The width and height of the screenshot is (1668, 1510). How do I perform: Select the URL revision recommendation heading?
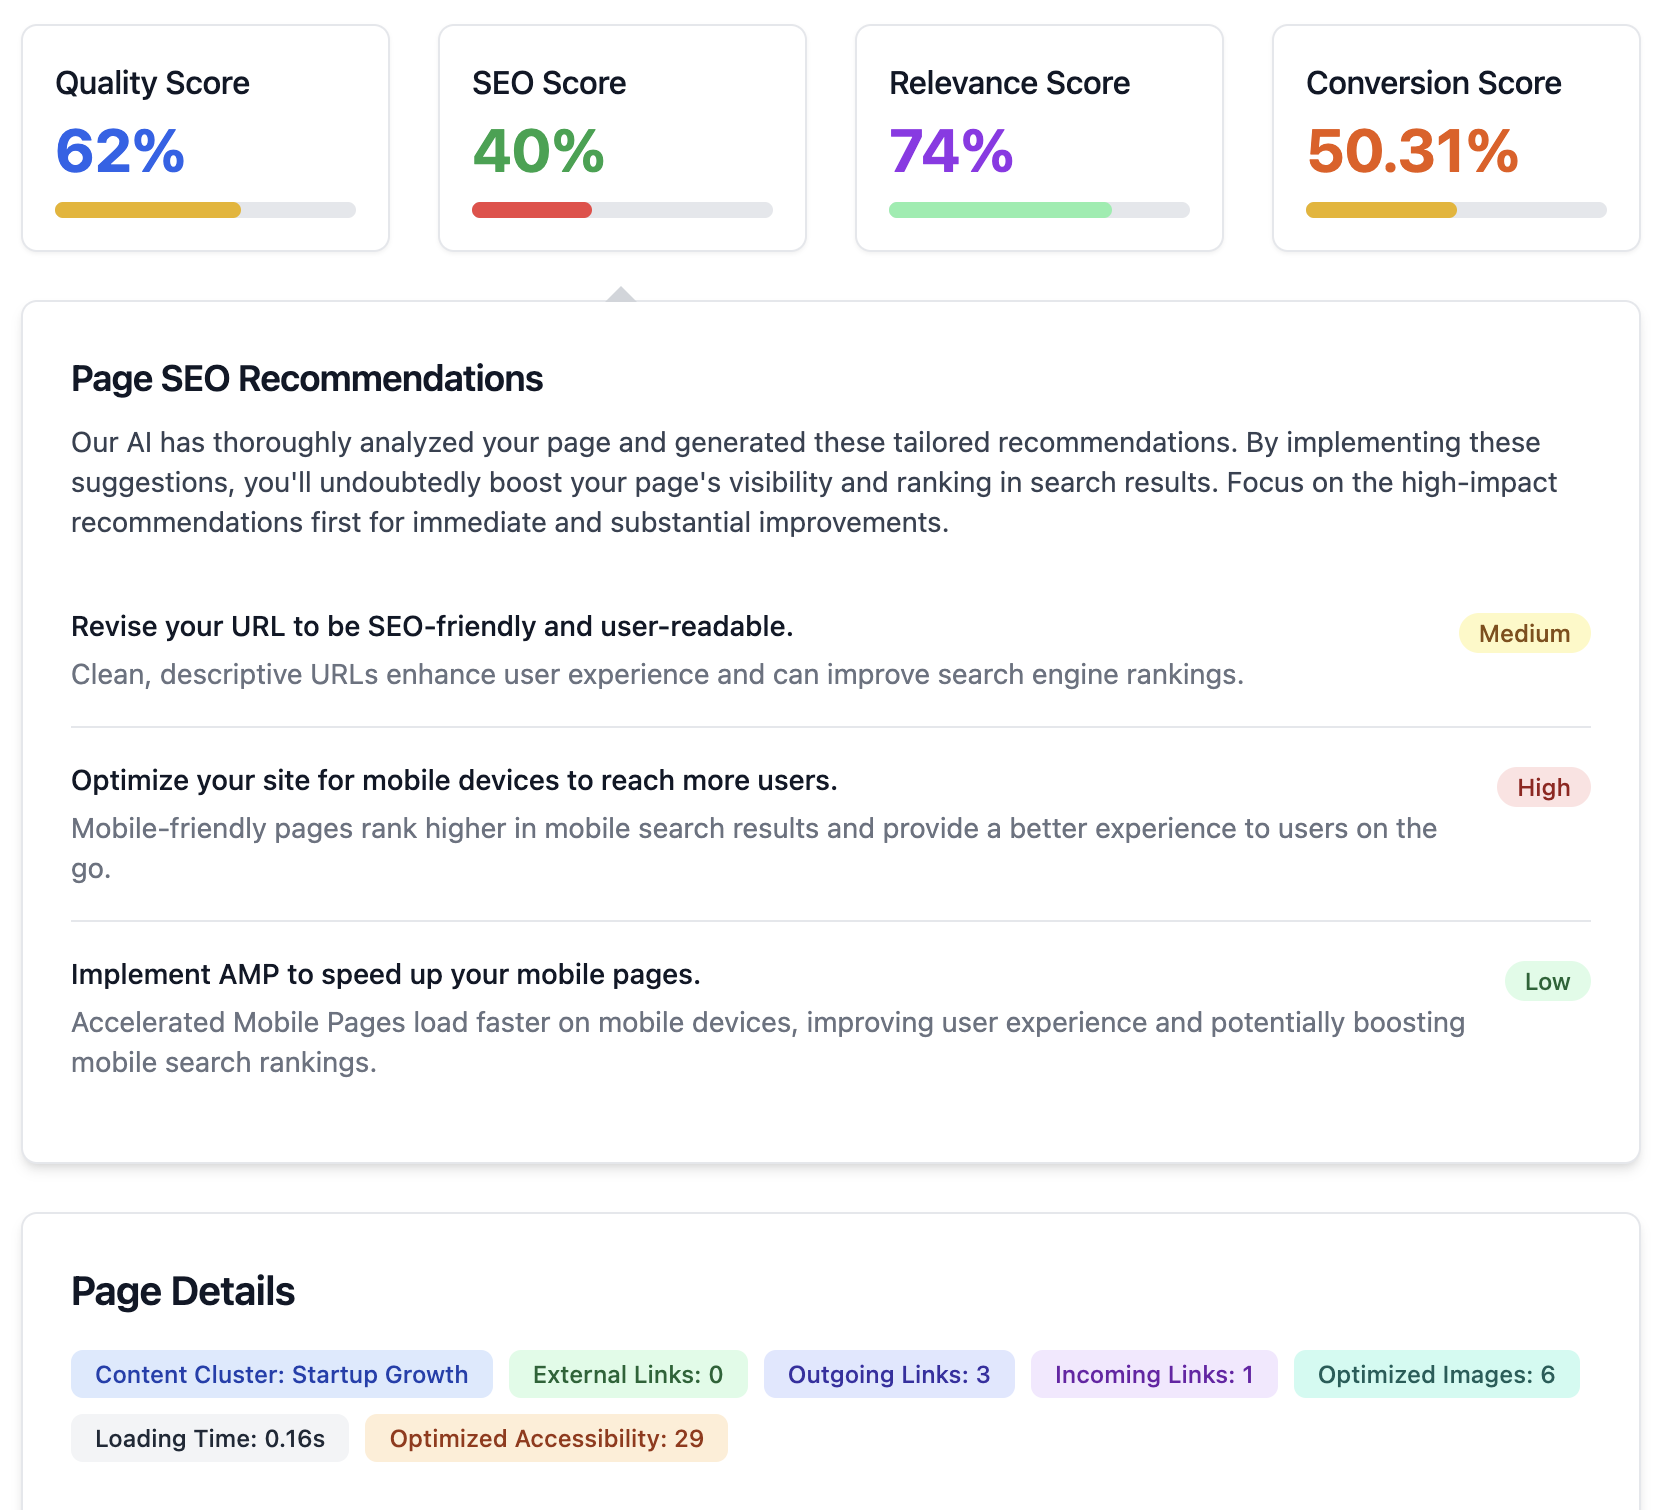point(431,627)
